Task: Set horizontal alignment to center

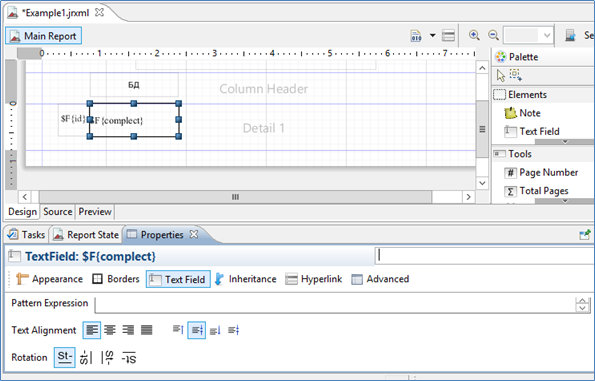Action: (110, 330)
